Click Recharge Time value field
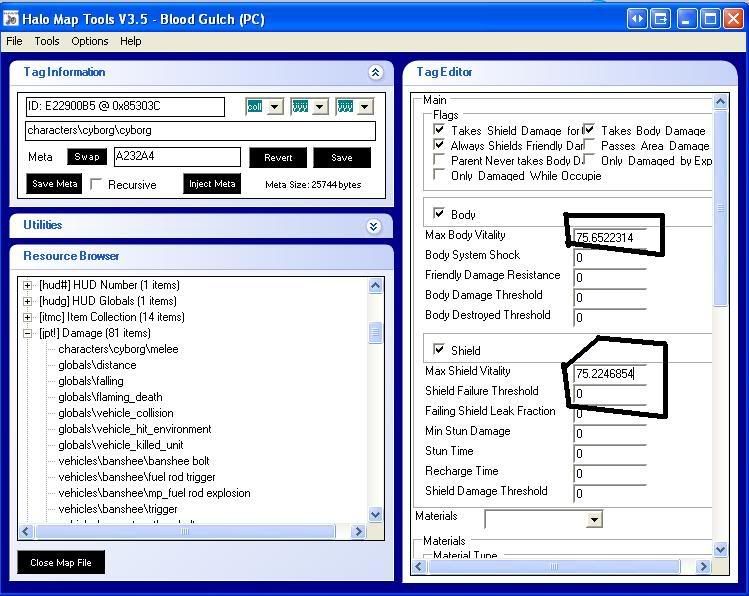 point(610,473)
